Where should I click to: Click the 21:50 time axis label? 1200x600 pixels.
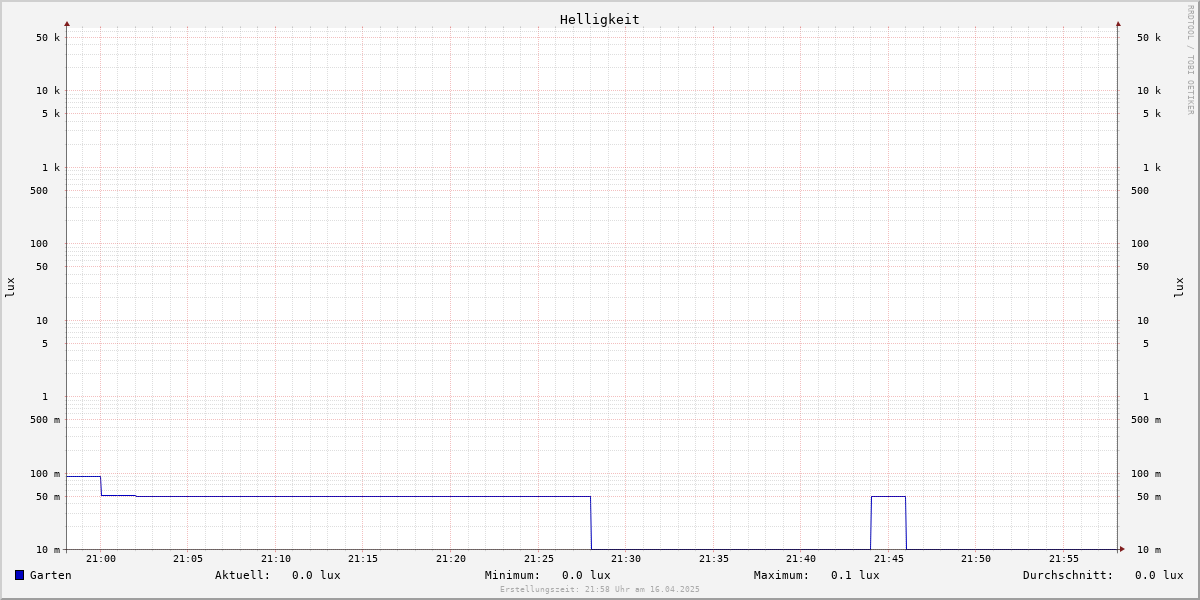coord(976,559)
